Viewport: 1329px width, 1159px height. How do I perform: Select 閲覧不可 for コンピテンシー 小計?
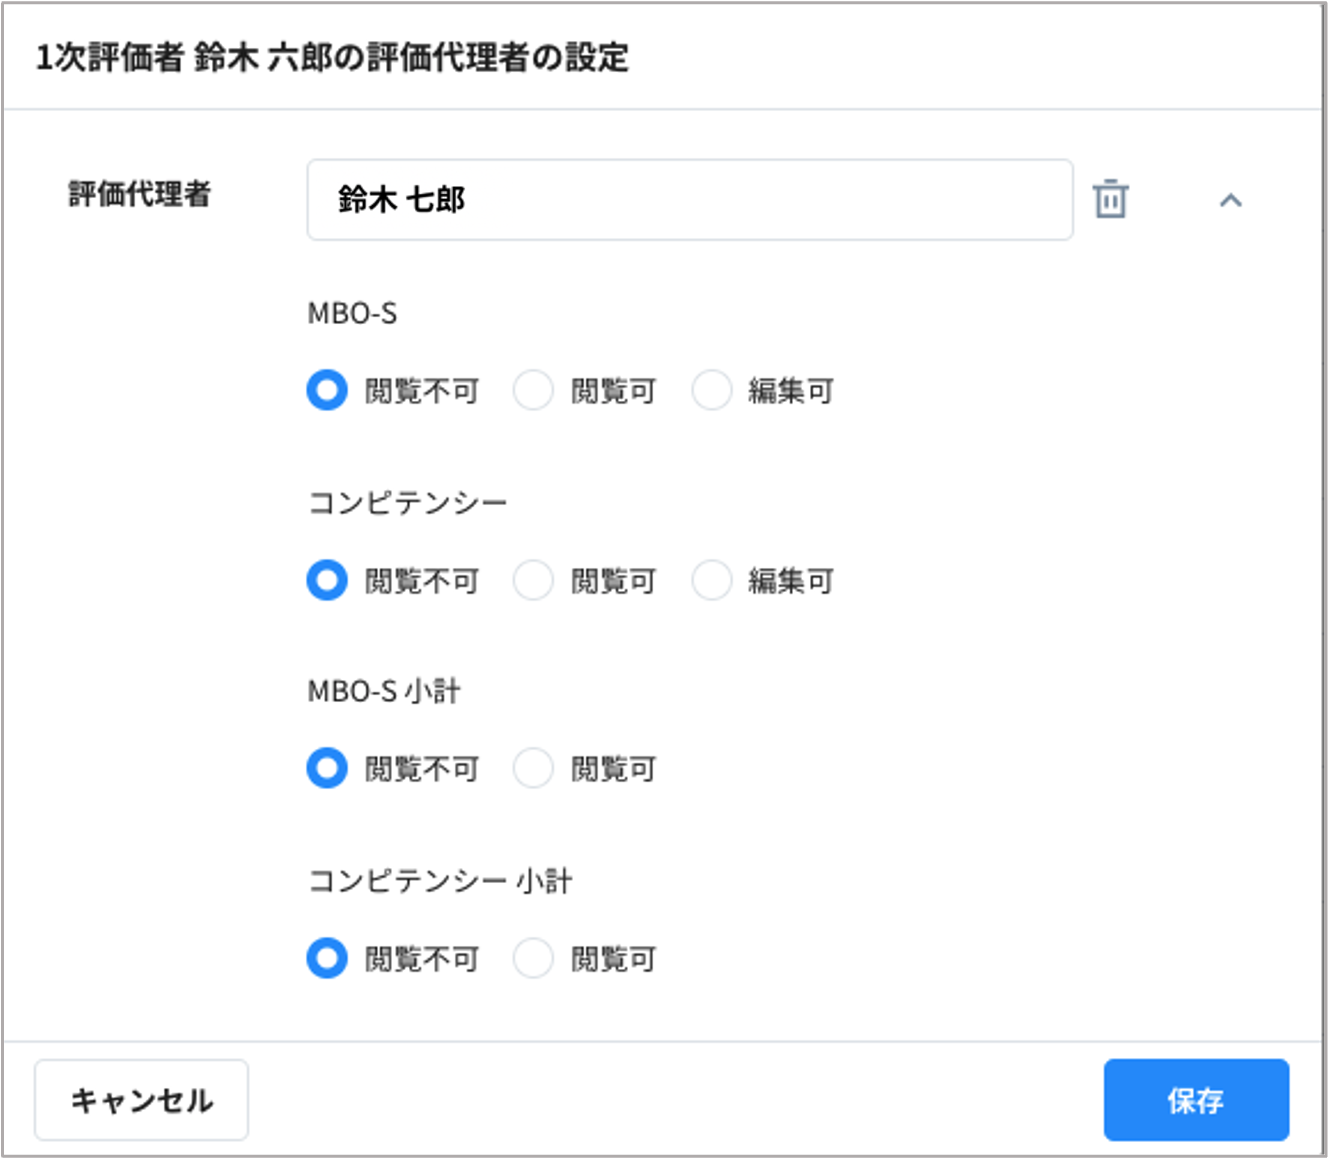[x=327, y=958]
